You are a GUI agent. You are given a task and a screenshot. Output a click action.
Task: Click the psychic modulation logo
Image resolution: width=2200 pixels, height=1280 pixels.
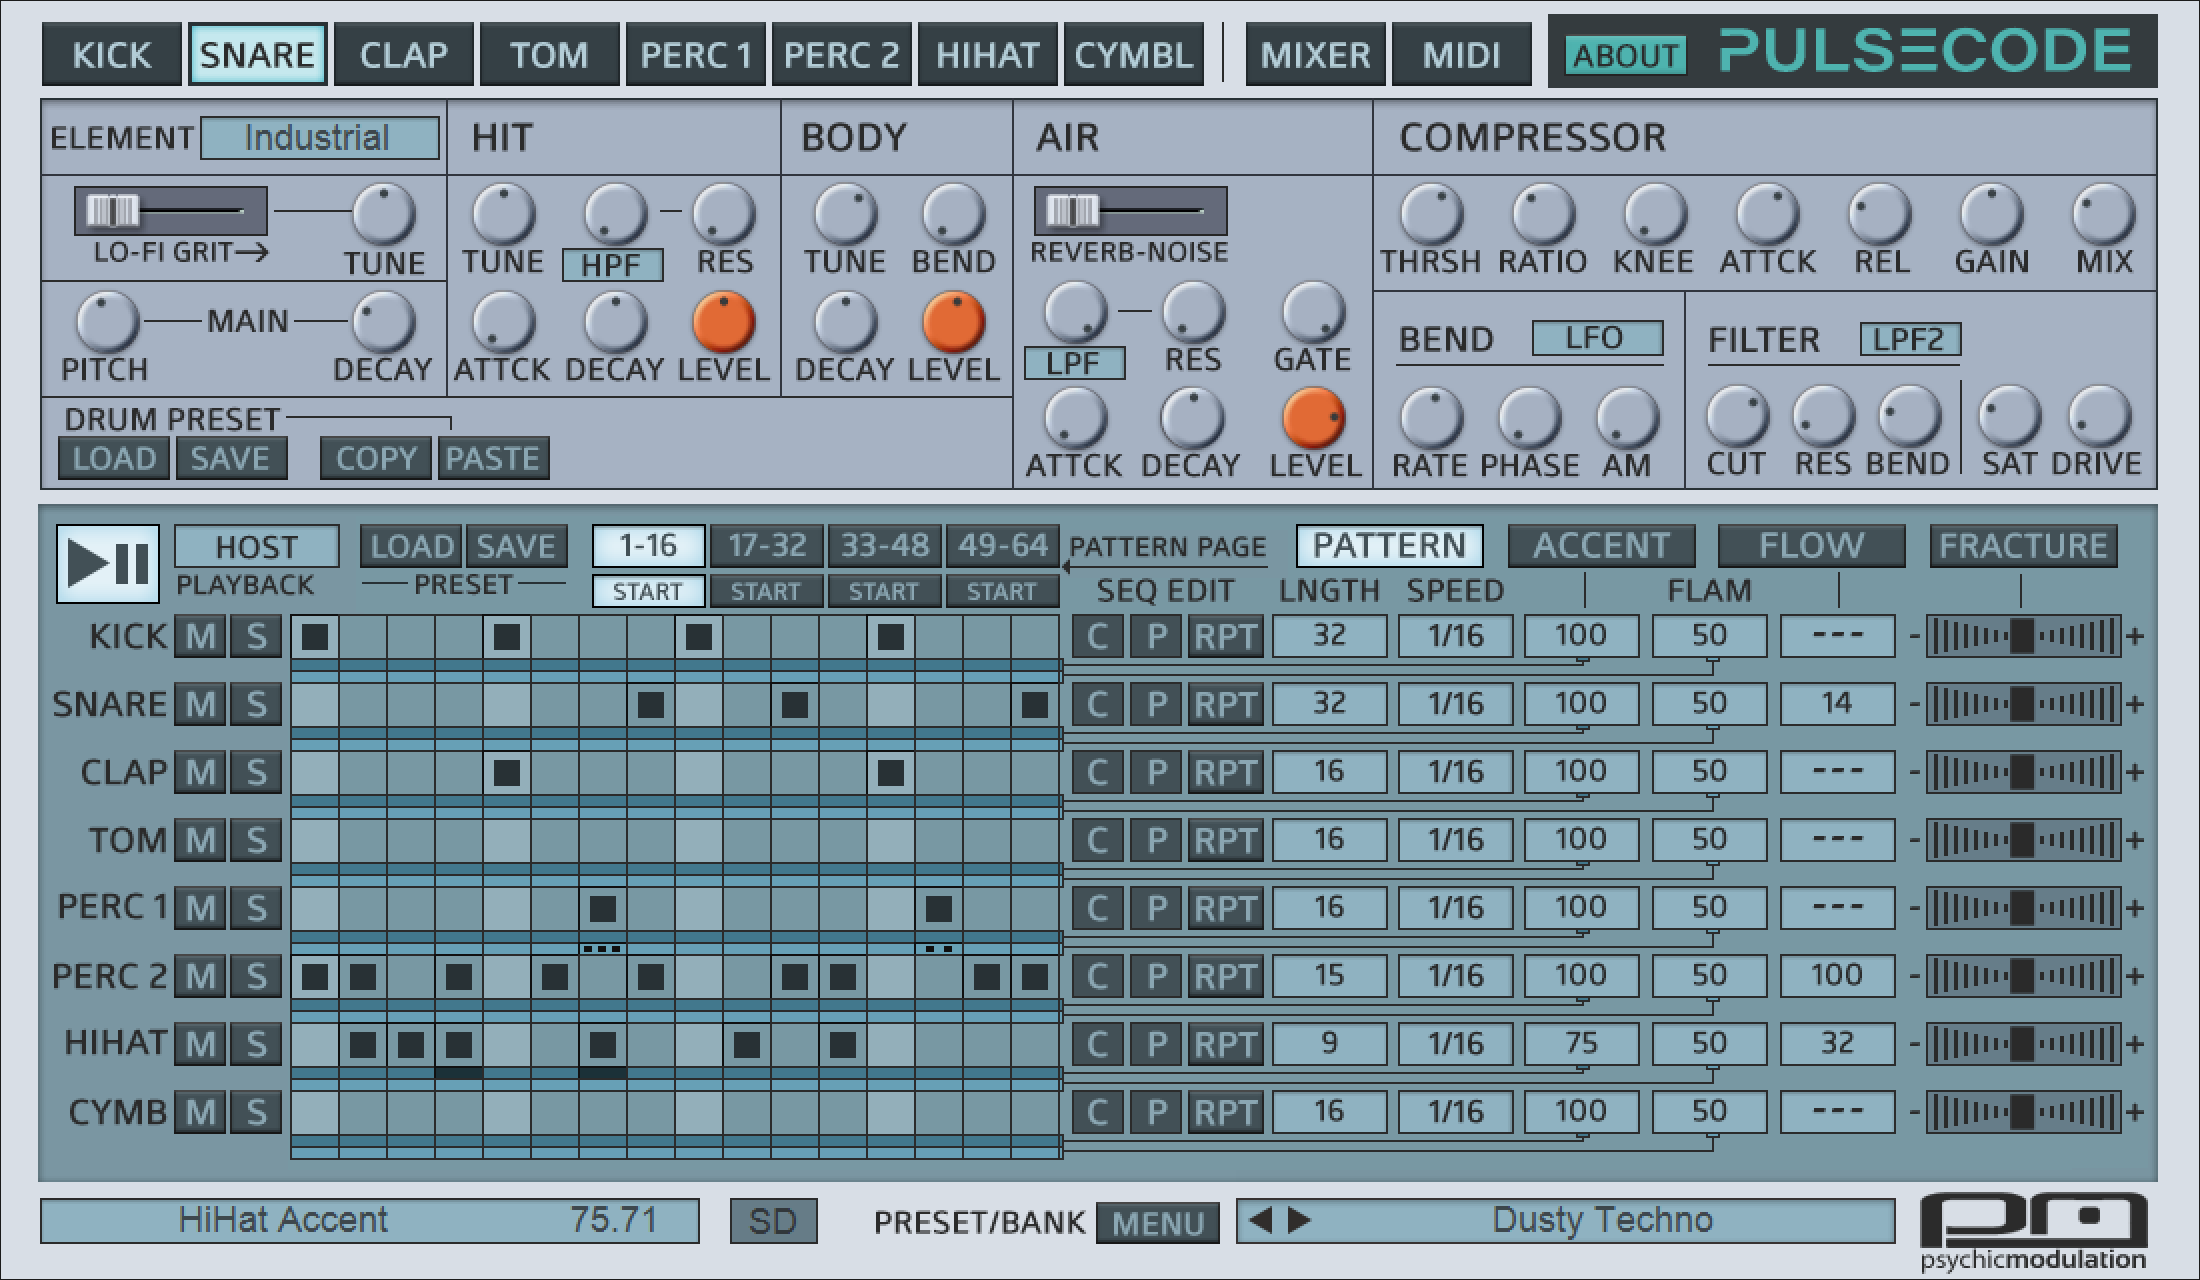tap(2033, 1230)
